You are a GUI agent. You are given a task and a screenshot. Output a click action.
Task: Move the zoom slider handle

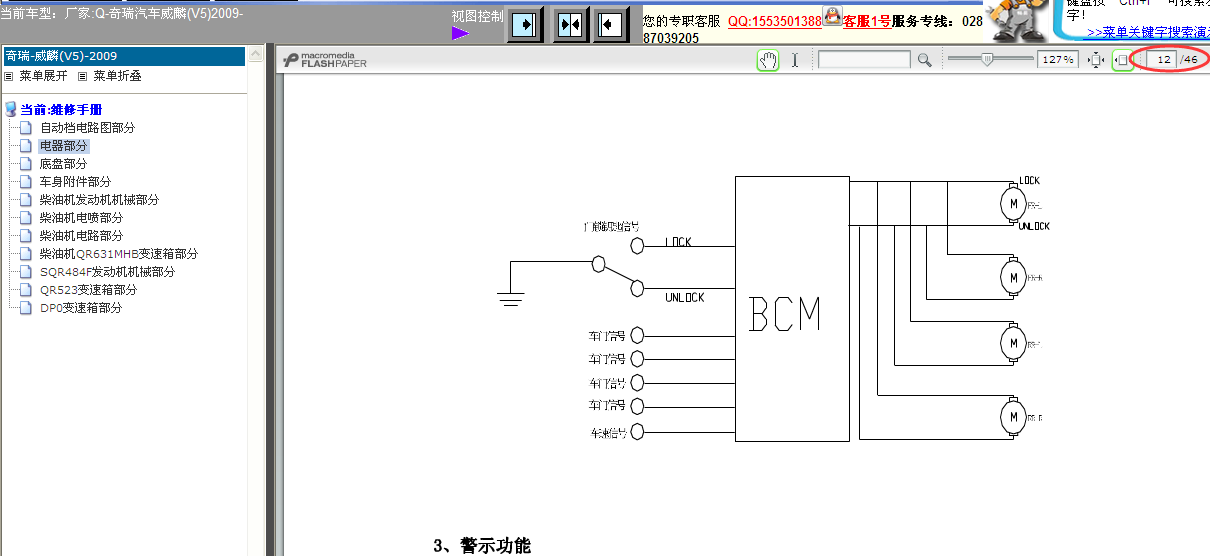pyautogui.click(x=987, y=60)
